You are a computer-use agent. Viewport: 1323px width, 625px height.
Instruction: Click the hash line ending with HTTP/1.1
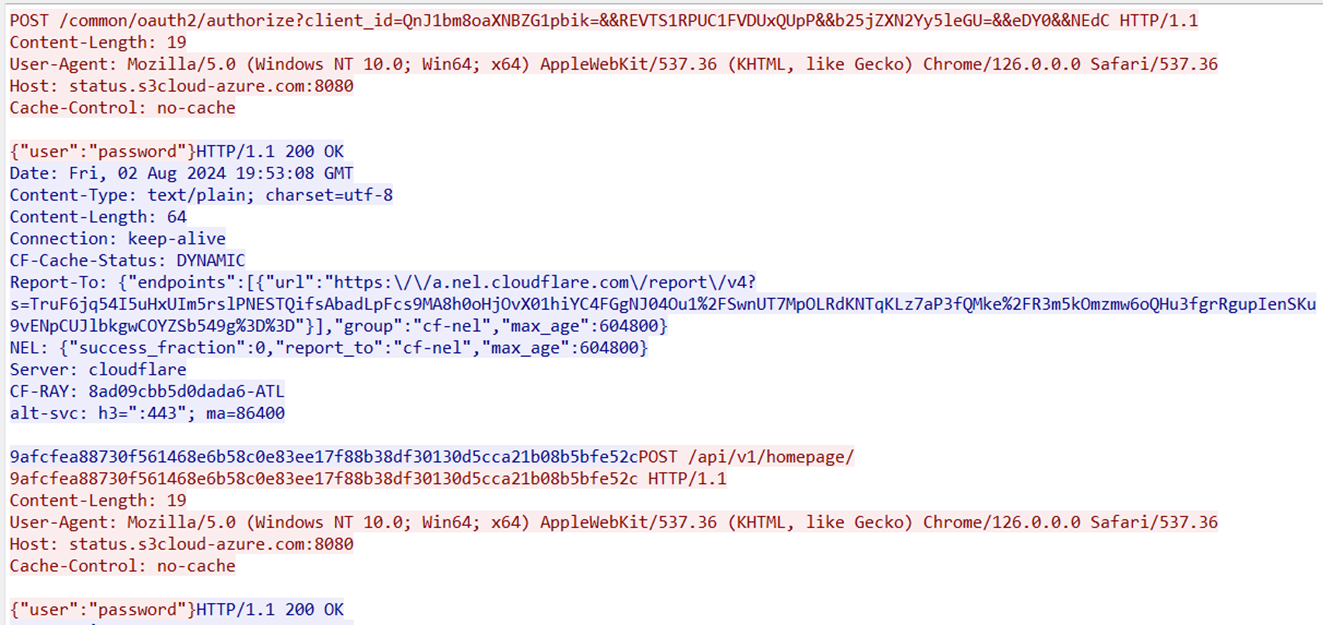point(368,479)
